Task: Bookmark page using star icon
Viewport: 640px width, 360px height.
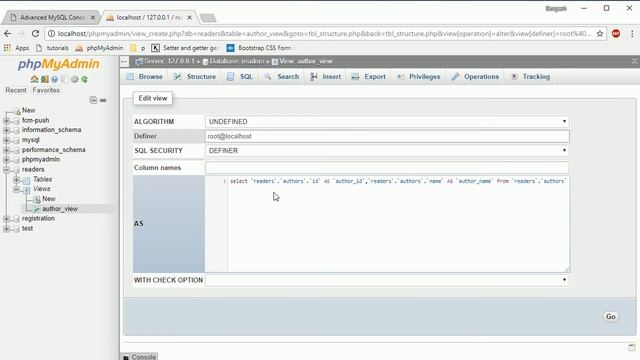Action: [600, 33]
